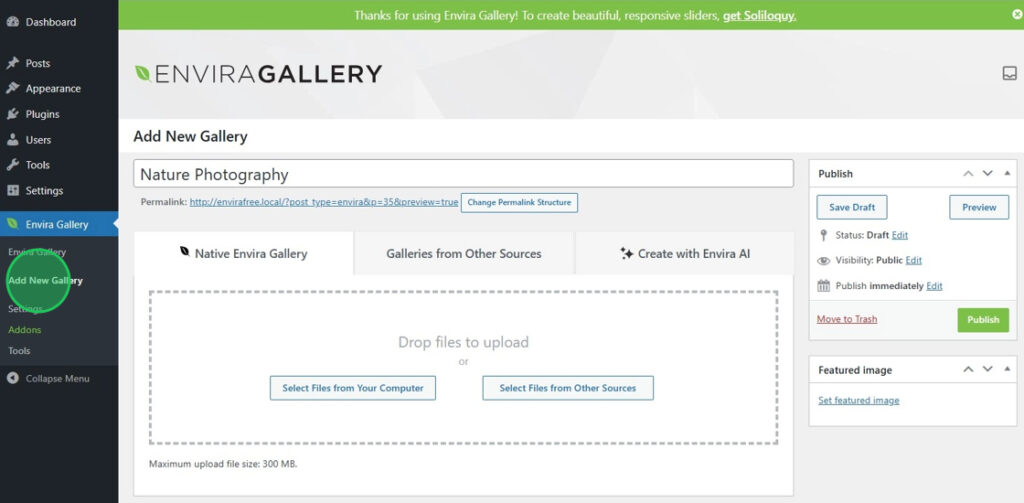1024x503 pixels.
Task: Collapse the Featured image panel toggle
Action: tap(1007, 369)
